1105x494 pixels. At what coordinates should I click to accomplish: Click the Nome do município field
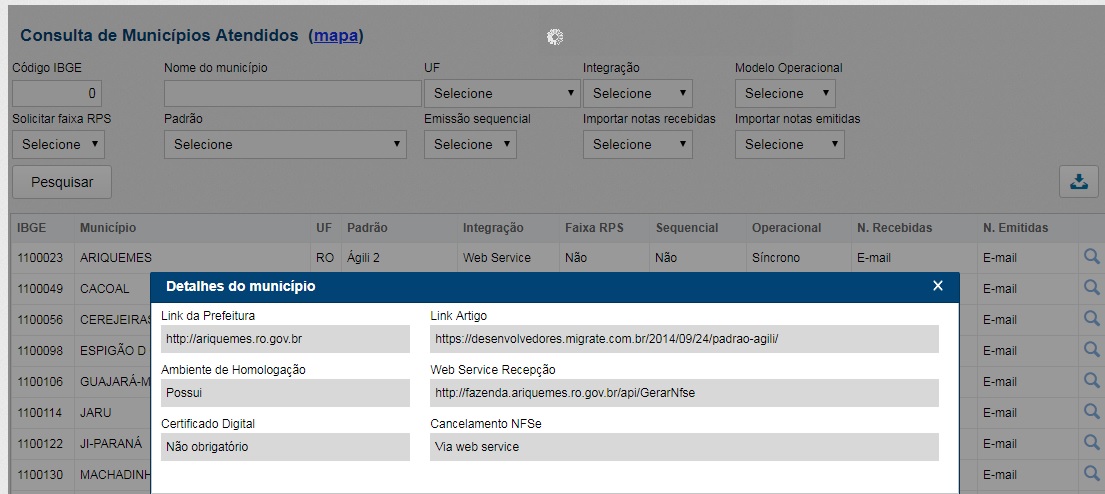pos(292,94)
